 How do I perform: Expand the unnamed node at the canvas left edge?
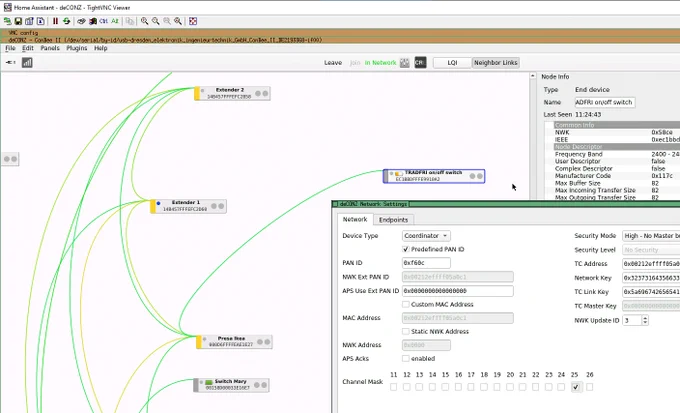[10, 159]
